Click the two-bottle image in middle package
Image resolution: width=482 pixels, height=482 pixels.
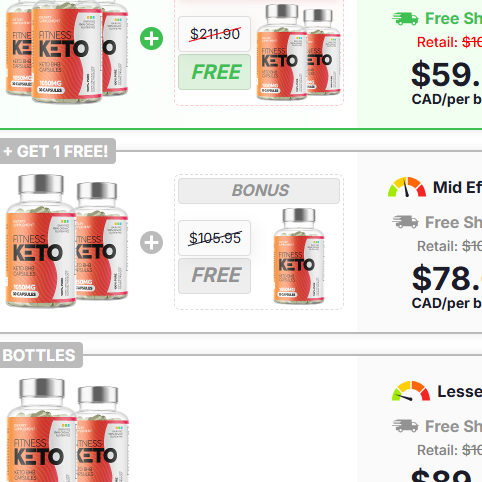point(67,241)
